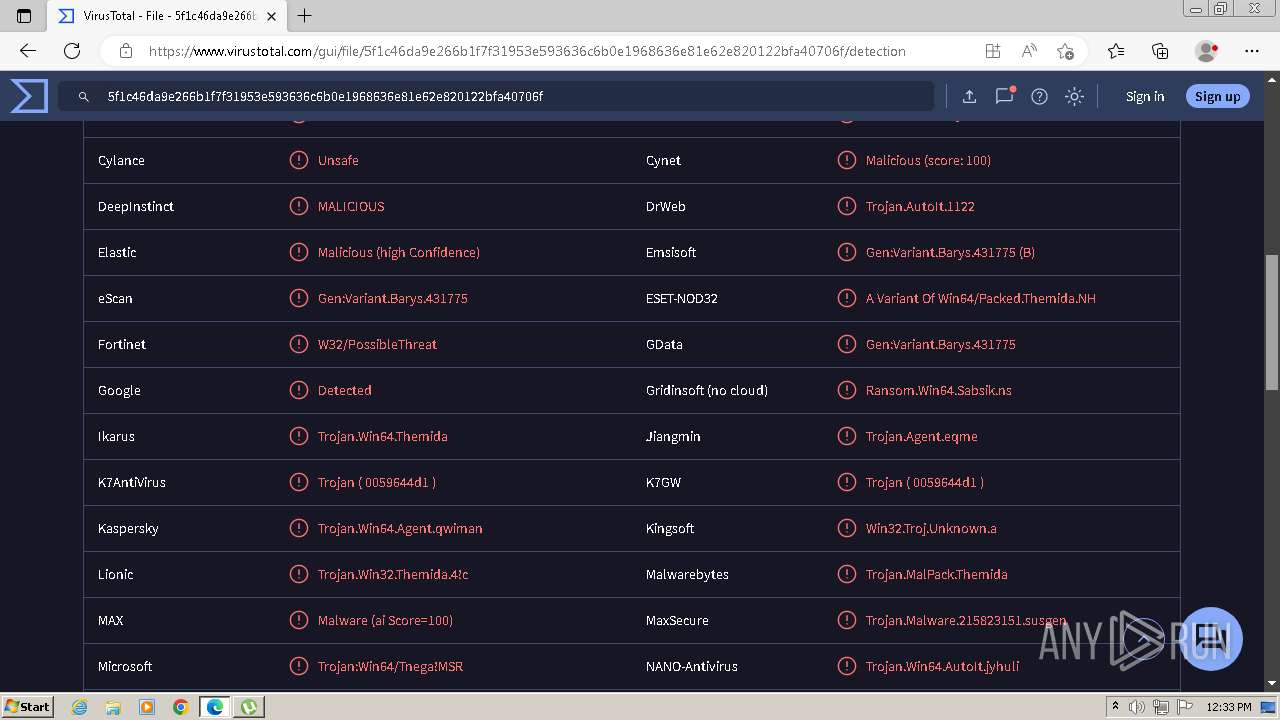Click the page vertical scrollbar thumb

[x=1271, y=322]
